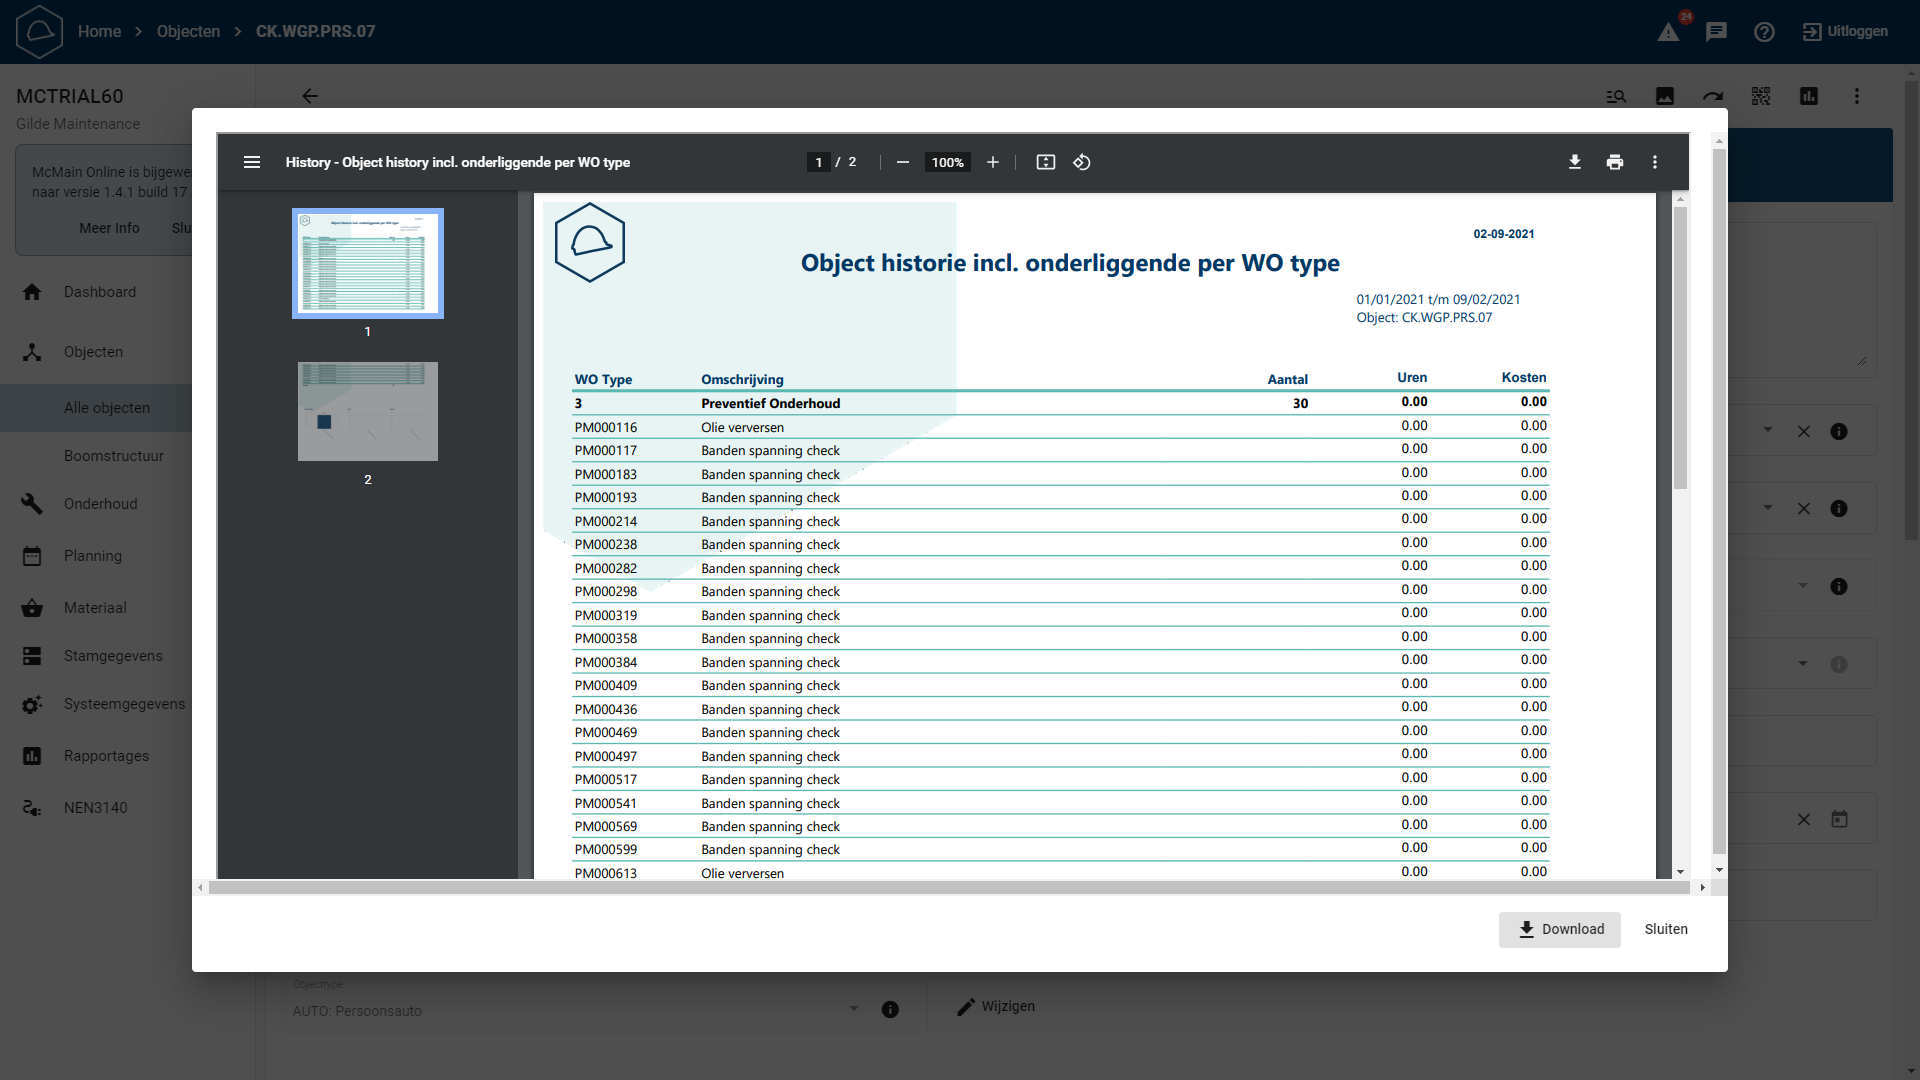Open the notifications warning icon

1669,32
